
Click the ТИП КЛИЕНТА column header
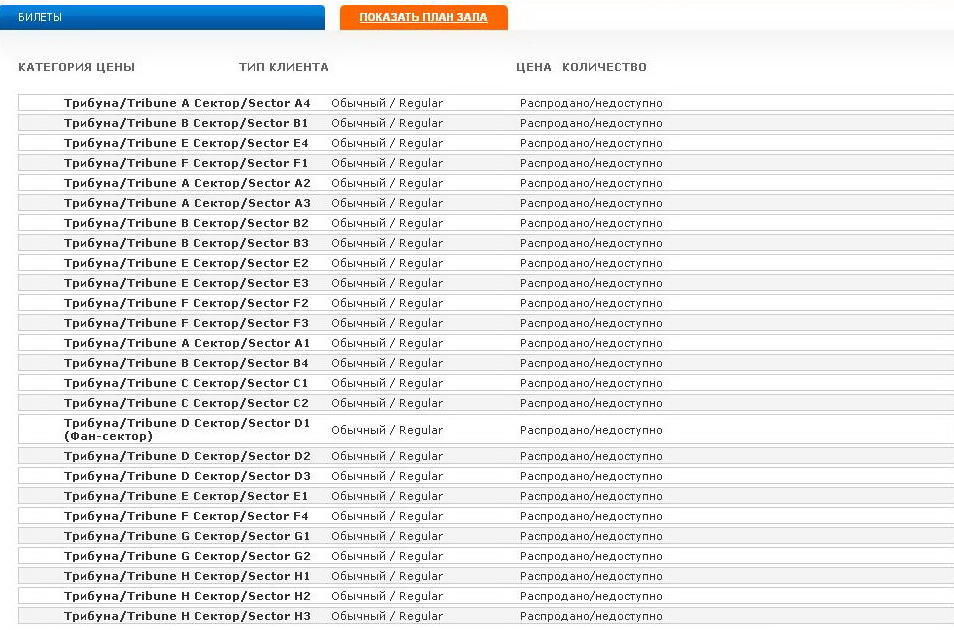click(283, 68)
